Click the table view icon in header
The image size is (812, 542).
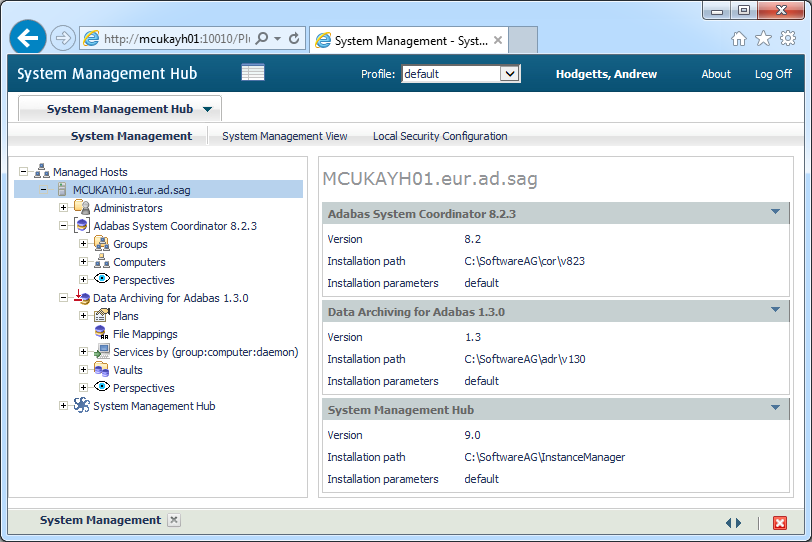click(253, 73)
